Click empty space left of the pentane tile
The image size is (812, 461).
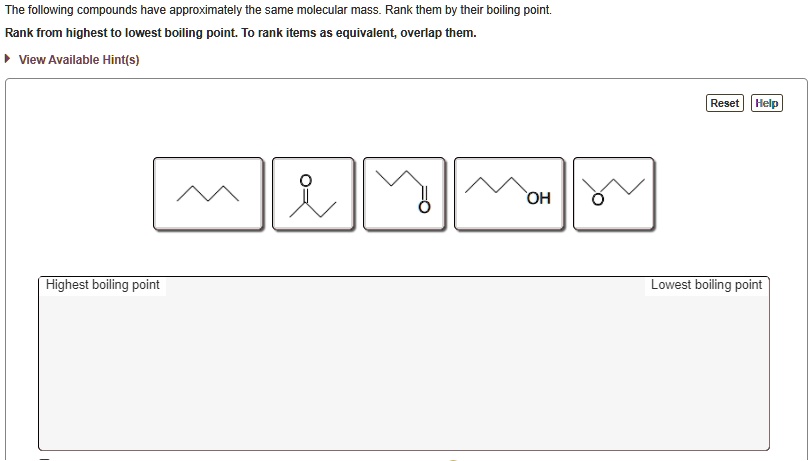point(95,193)
